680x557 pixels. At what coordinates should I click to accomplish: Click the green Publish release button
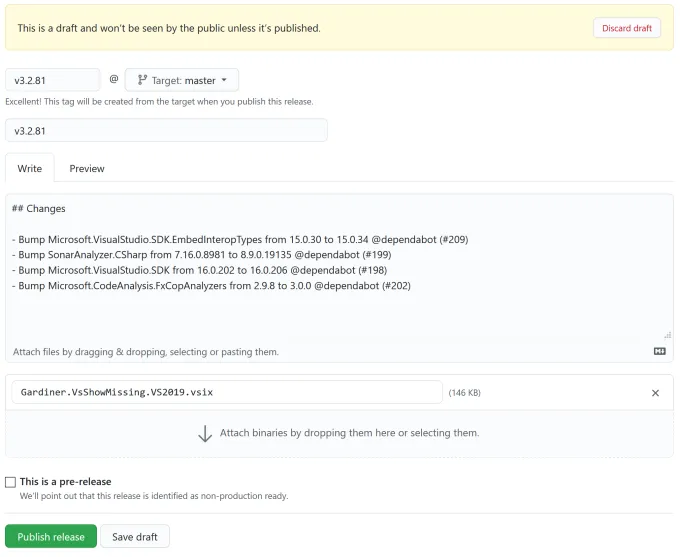(x=51, y=537)
